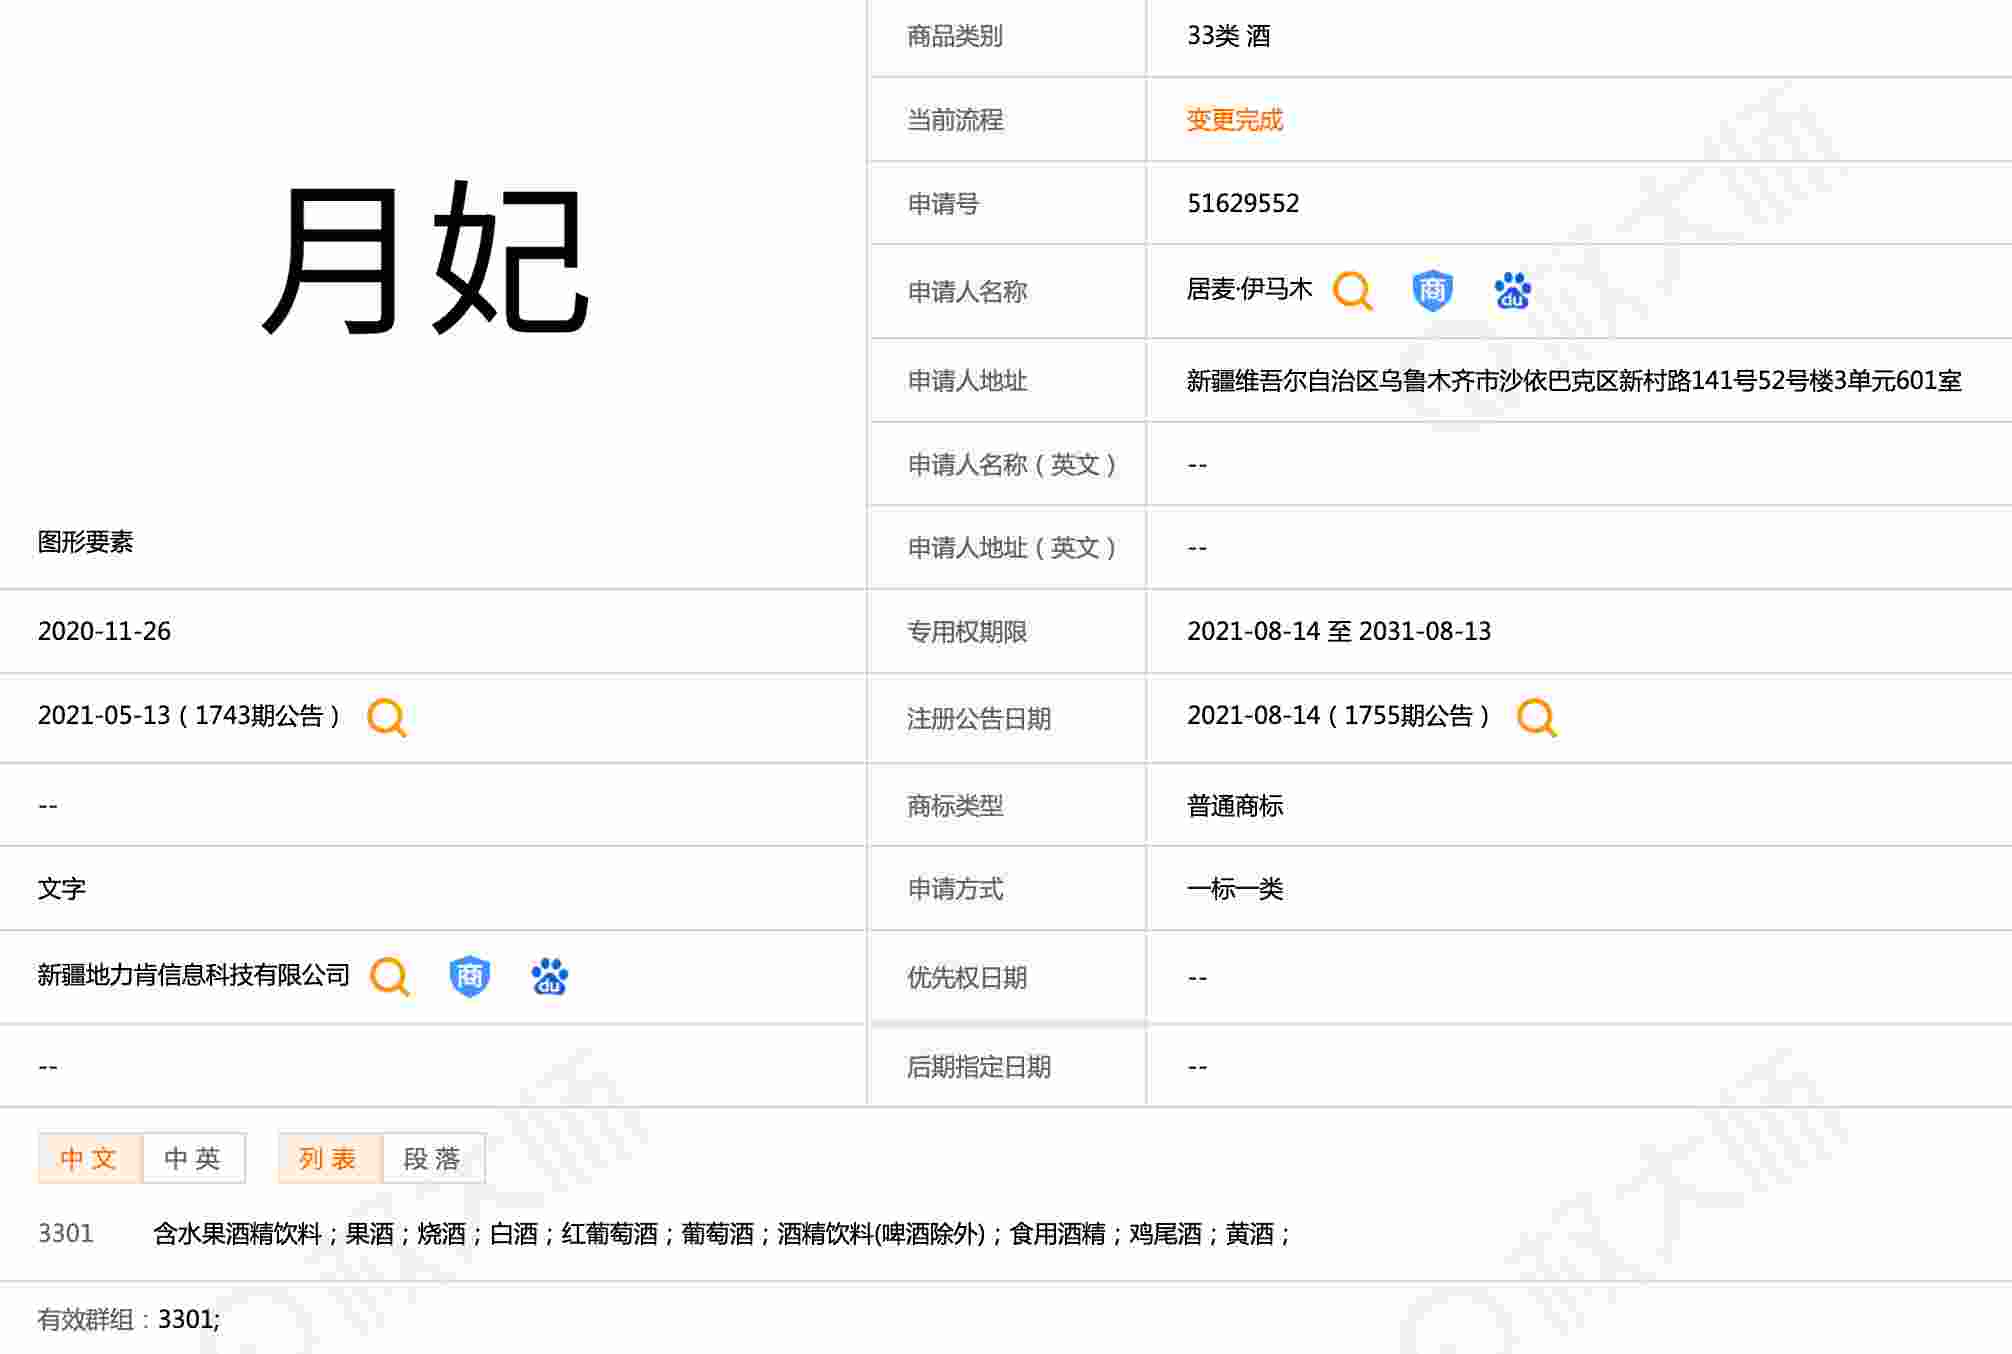The width and height of the screenshot is (2012, 1354).
Task: Click the 月妃 trademark image
Action: coord(426,260)
